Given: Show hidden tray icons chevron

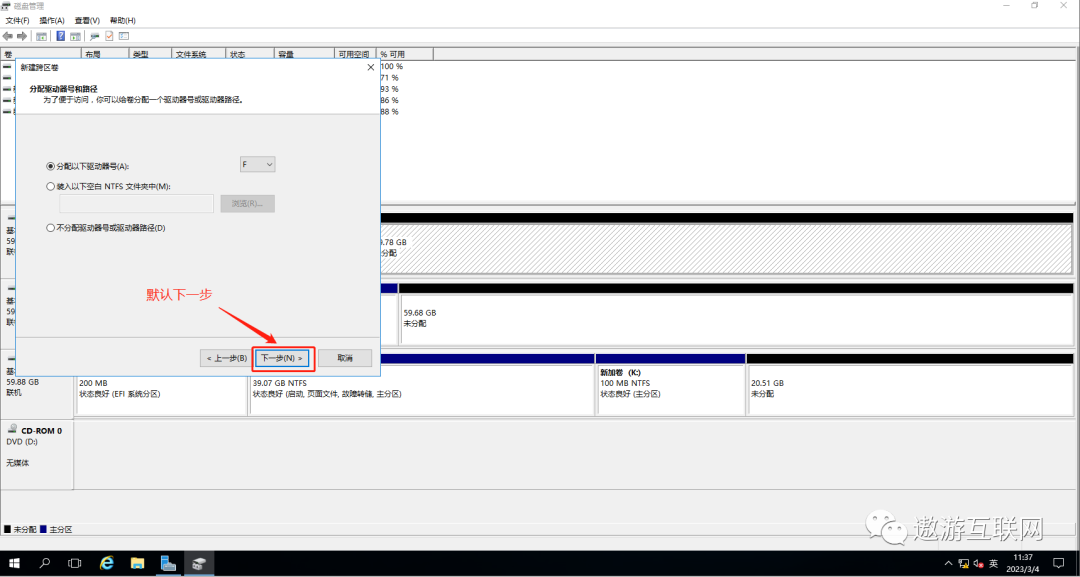Looking at the screenshot, I should pyautogui.click(x=949, y=563).
